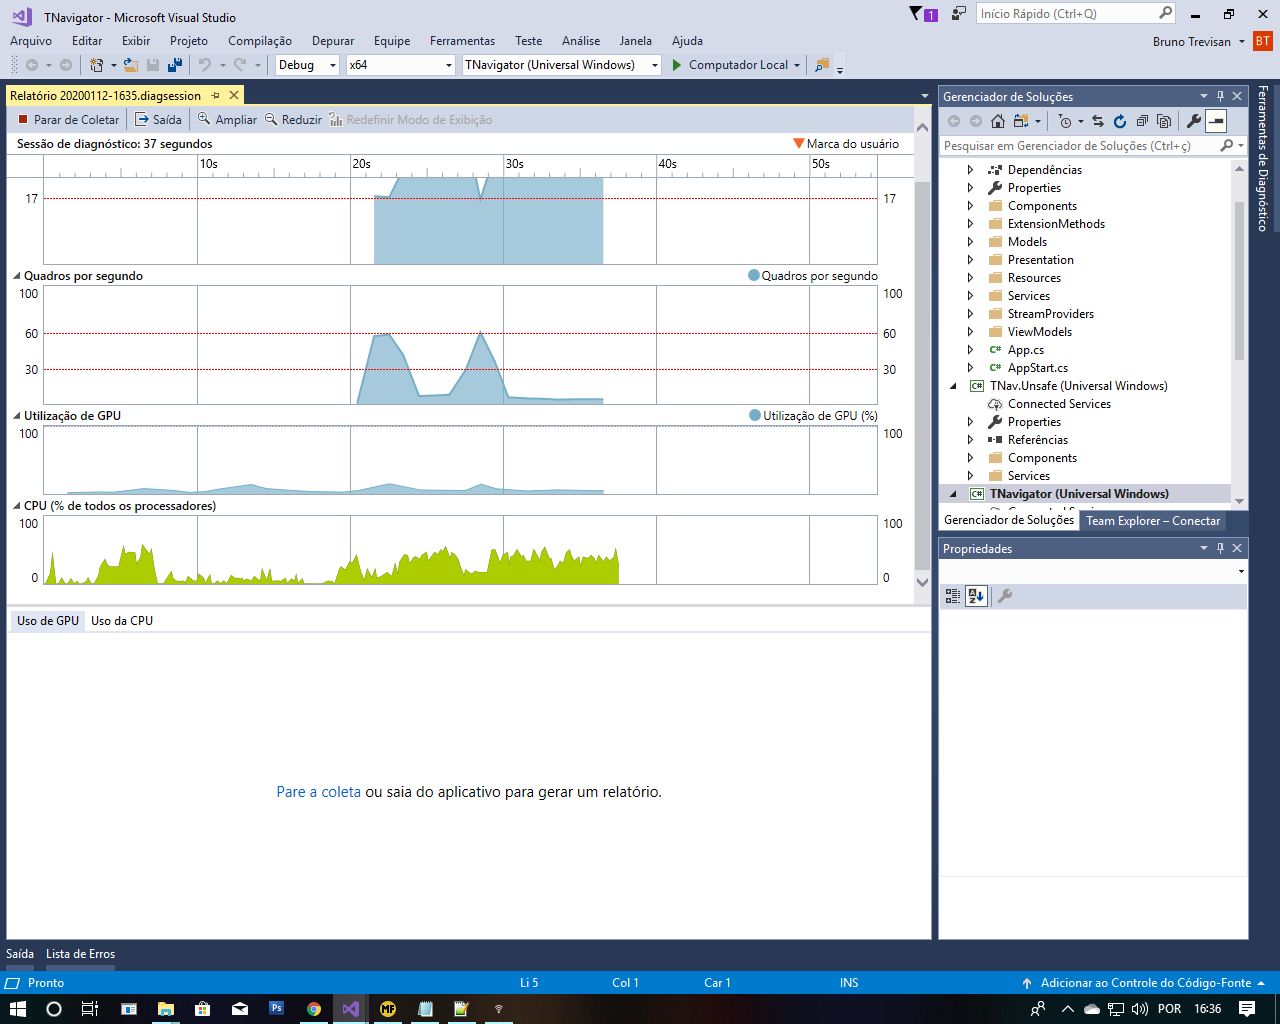Open the Análise menu
The width and height of the screenshot is (1280, 1024).
click(580, 41)
